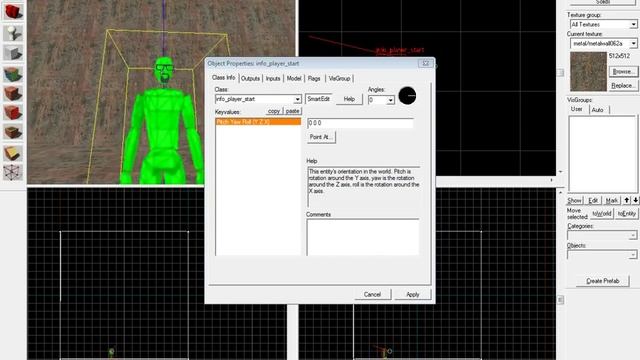Image resolution: width=640 pixels, height=360 pixels.
Task: Click the paste keyvalues button
Action: click(292, 111)
